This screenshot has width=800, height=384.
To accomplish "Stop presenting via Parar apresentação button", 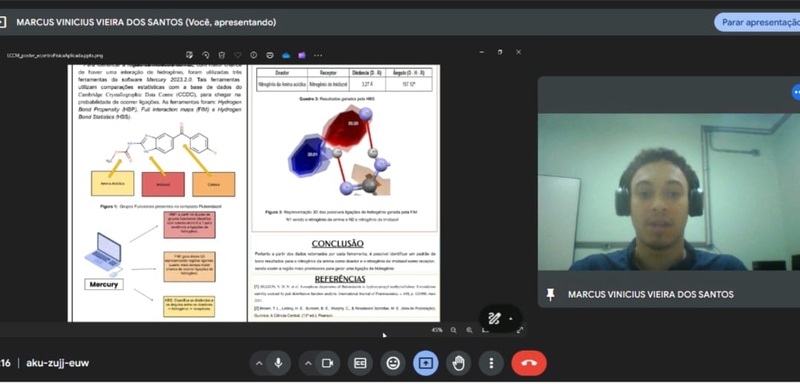I will [x=757, y=22].
